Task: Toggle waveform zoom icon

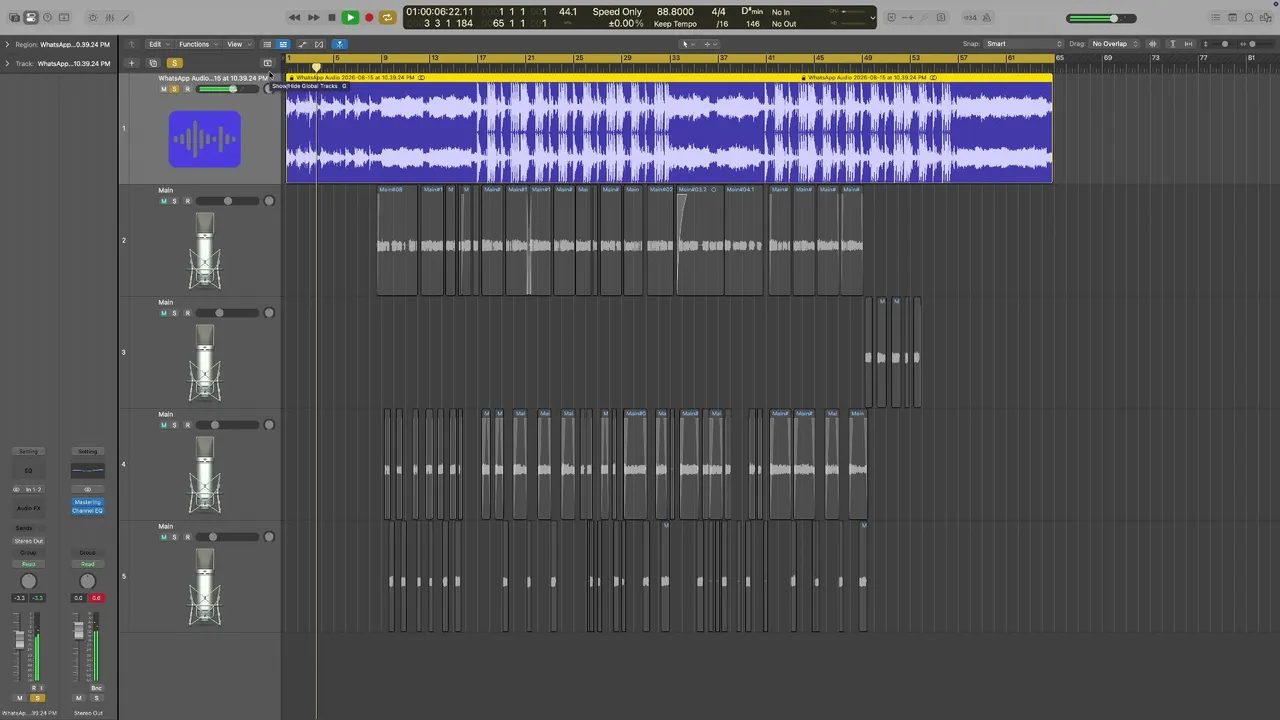Action: tap(1153, 44)
